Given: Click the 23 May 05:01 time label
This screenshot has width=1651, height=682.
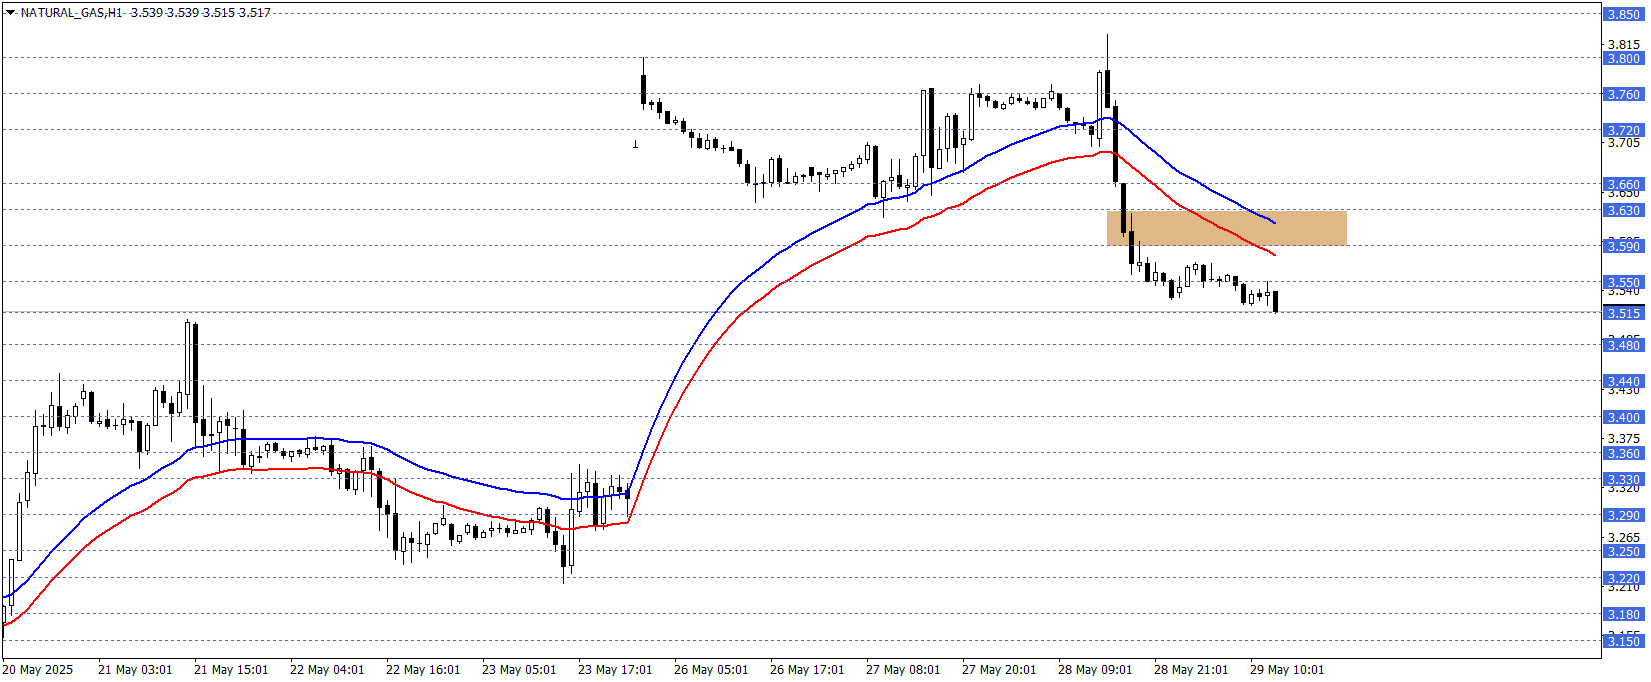Looking at the screenshot, I should [519, 670].
